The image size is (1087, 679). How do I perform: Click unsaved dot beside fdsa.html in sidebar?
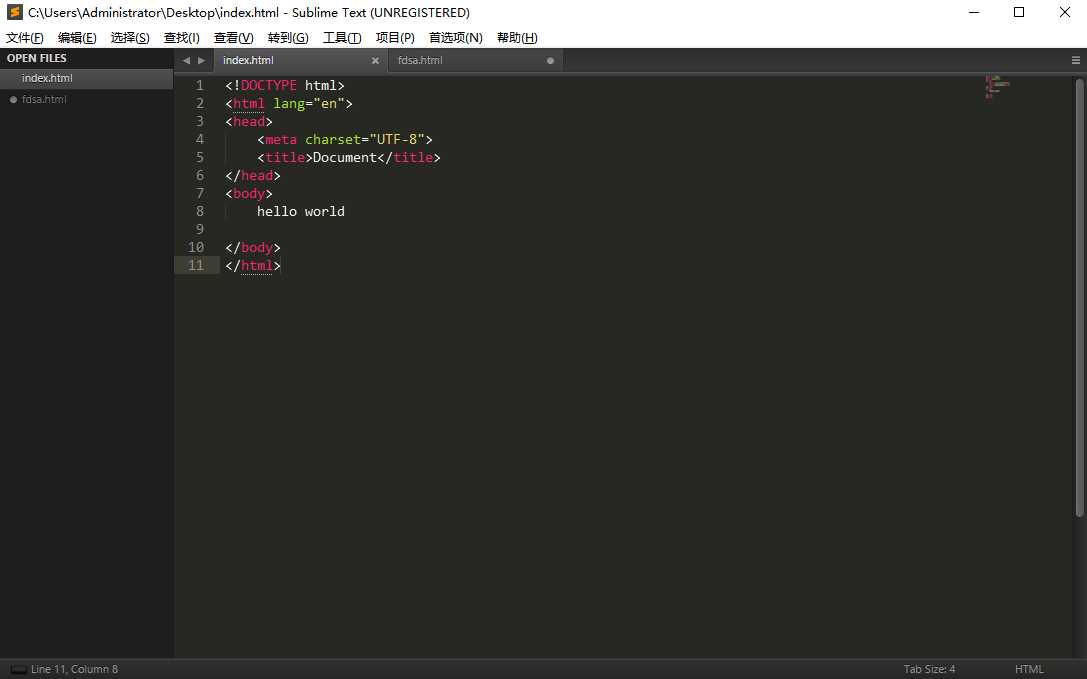12,99
